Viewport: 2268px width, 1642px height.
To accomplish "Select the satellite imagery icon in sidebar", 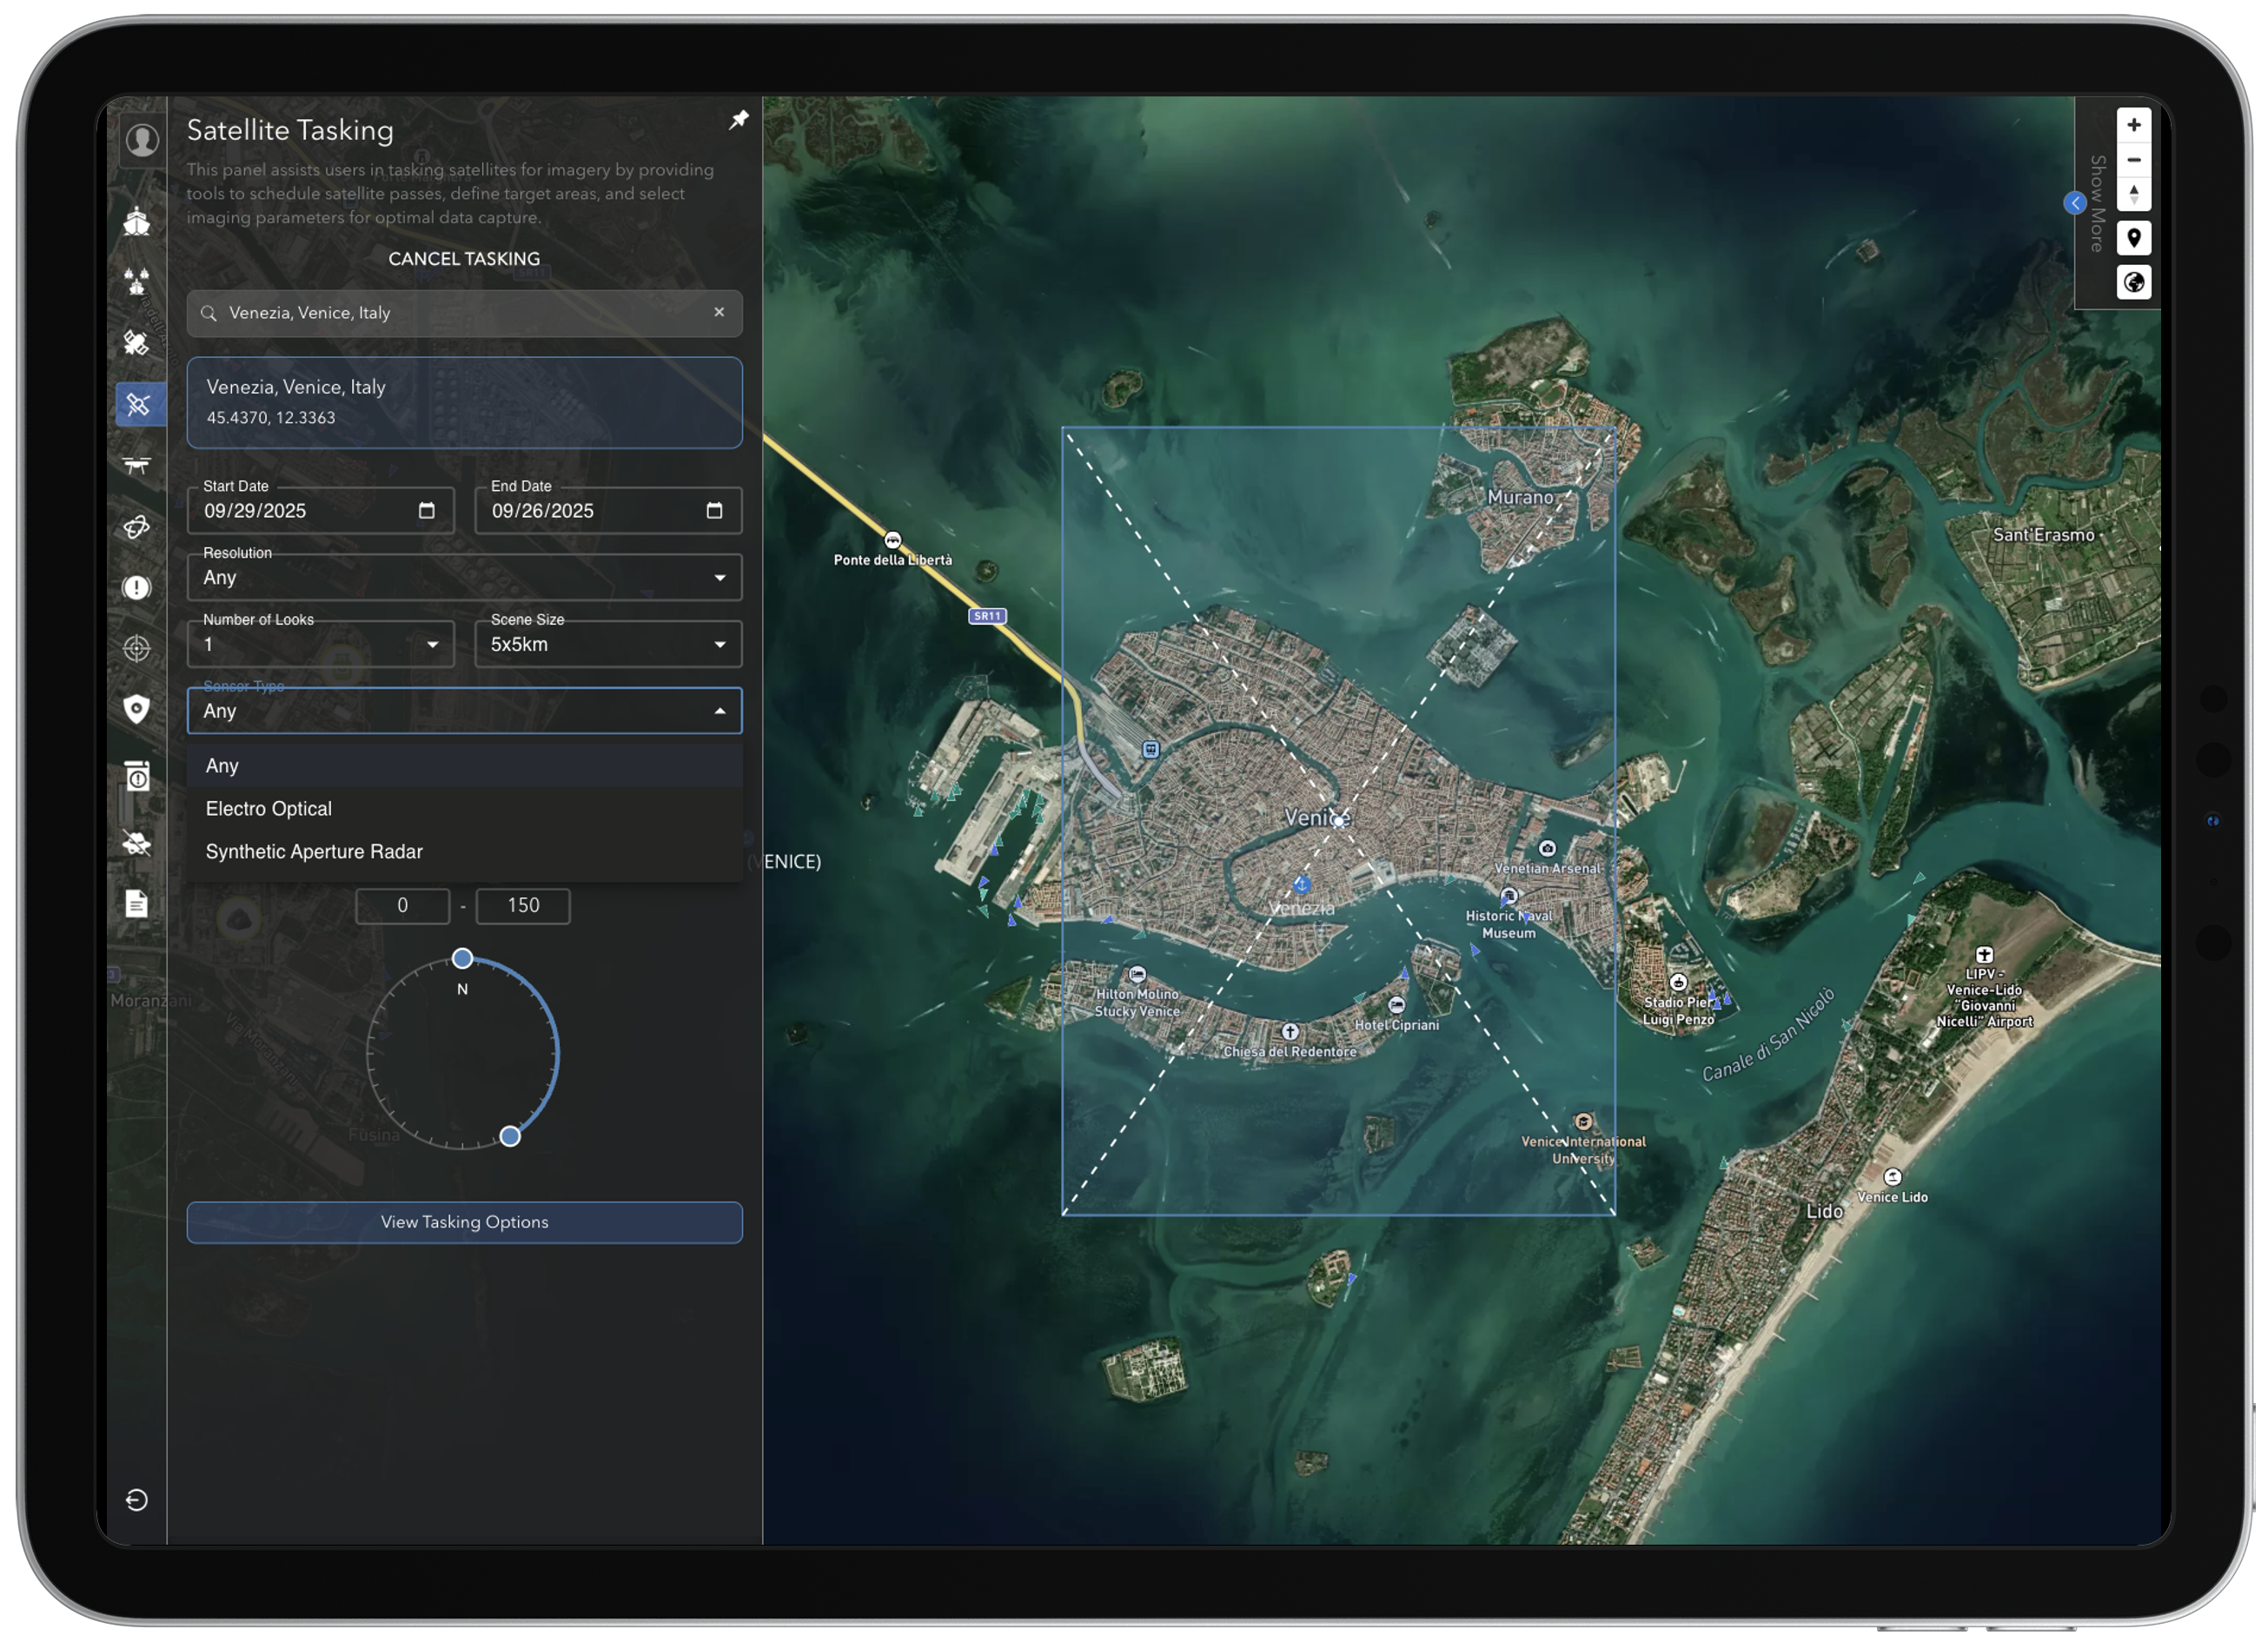I will (x=137, y=343).
